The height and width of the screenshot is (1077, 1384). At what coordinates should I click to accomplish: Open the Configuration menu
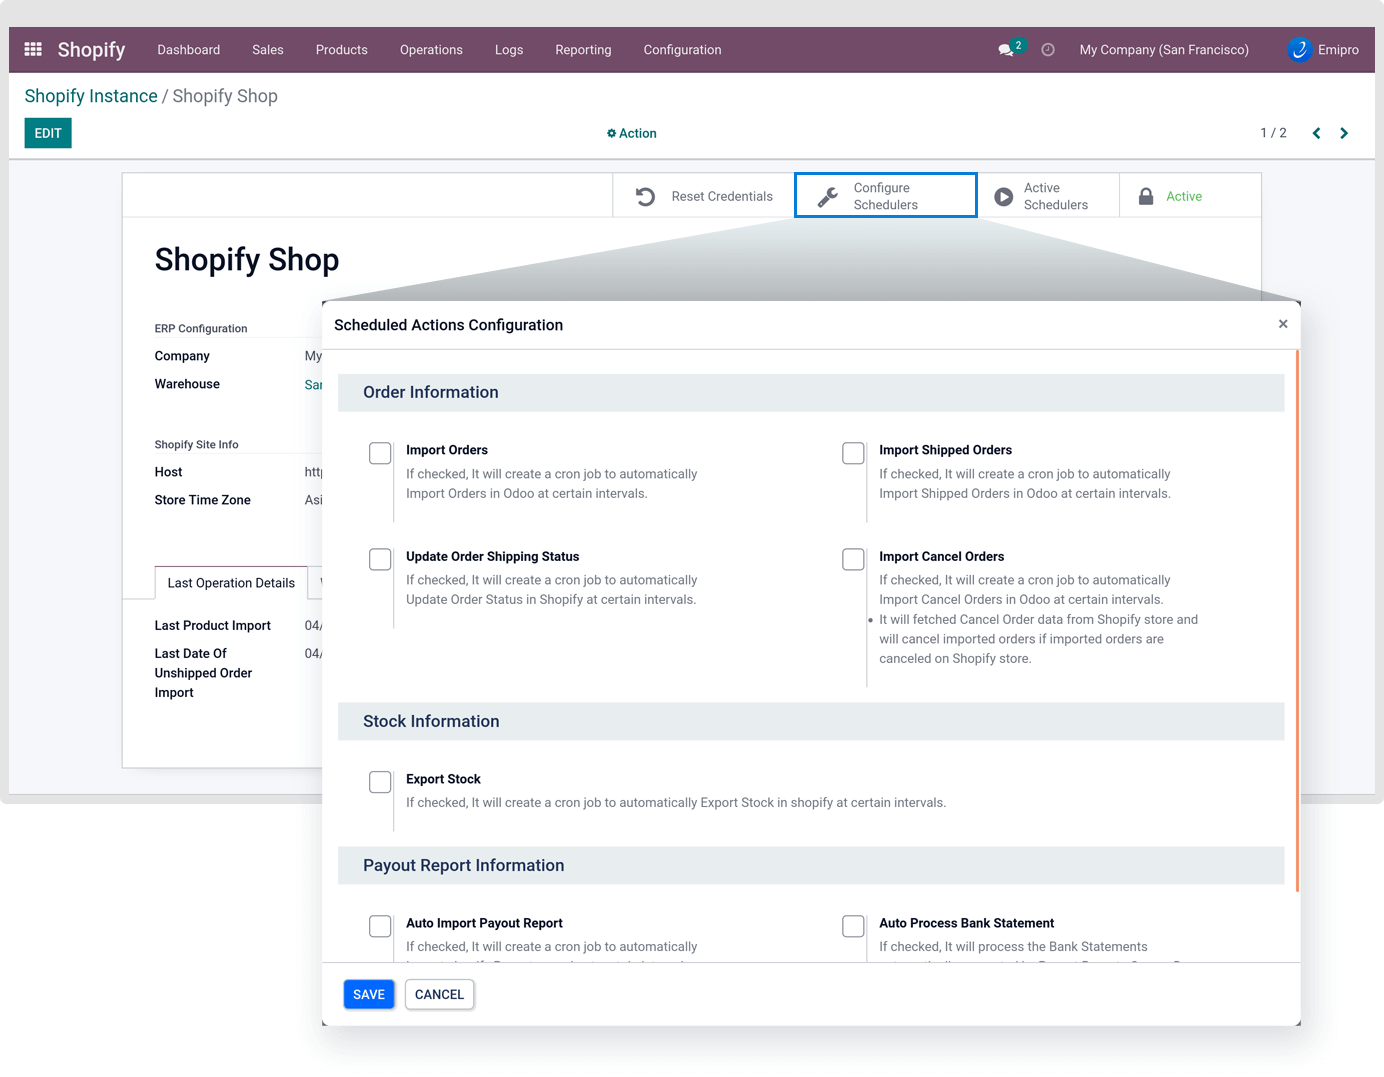(x=682, y=49)
